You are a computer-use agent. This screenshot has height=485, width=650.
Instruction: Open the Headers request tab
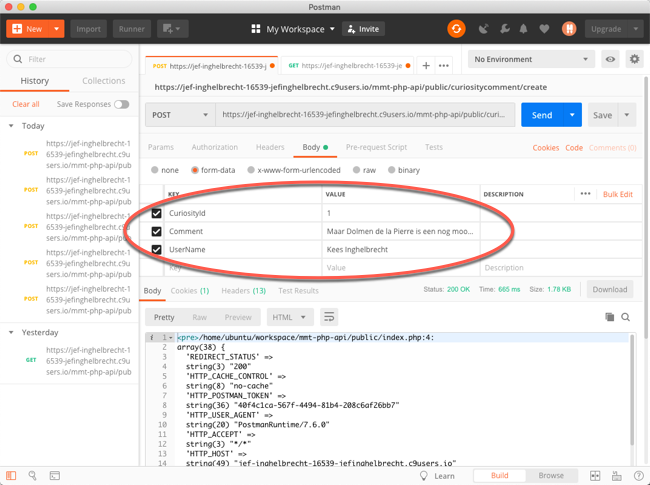click(x=270, y=147)
